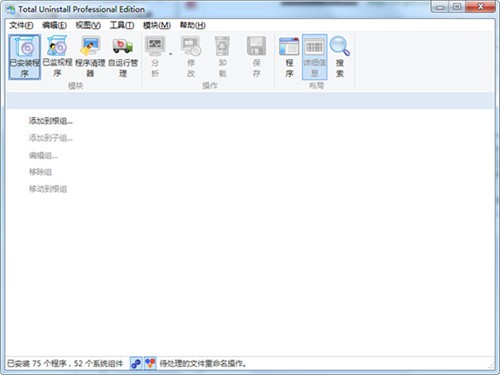Toggle the 详细信息 layout panel
This screenshot has width=500, height=375.
pos(315,57)
